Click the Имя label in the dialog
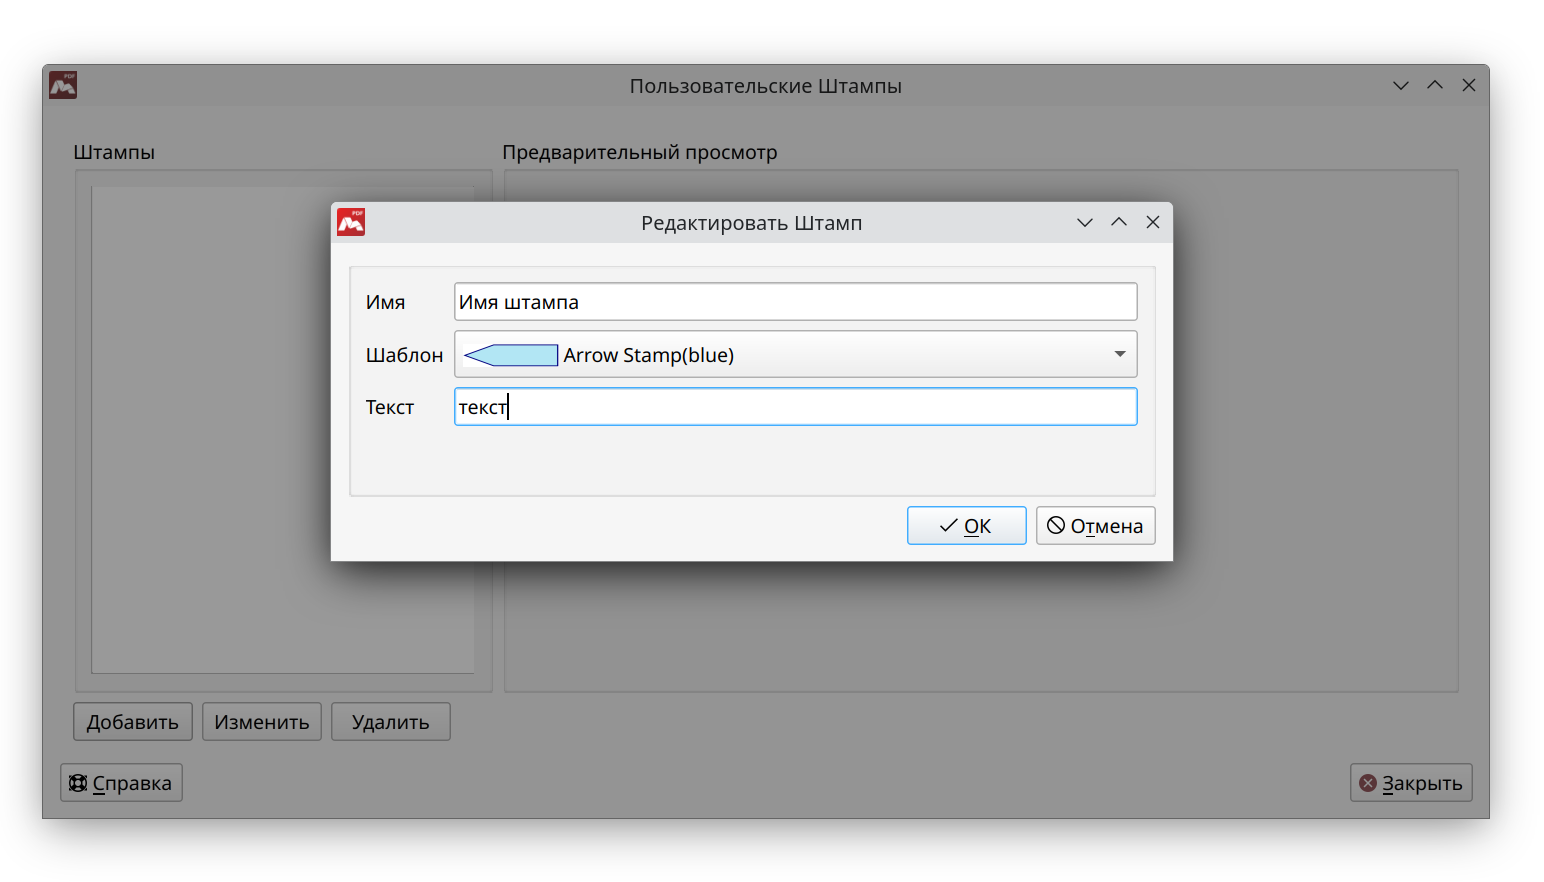 (385, 302)
